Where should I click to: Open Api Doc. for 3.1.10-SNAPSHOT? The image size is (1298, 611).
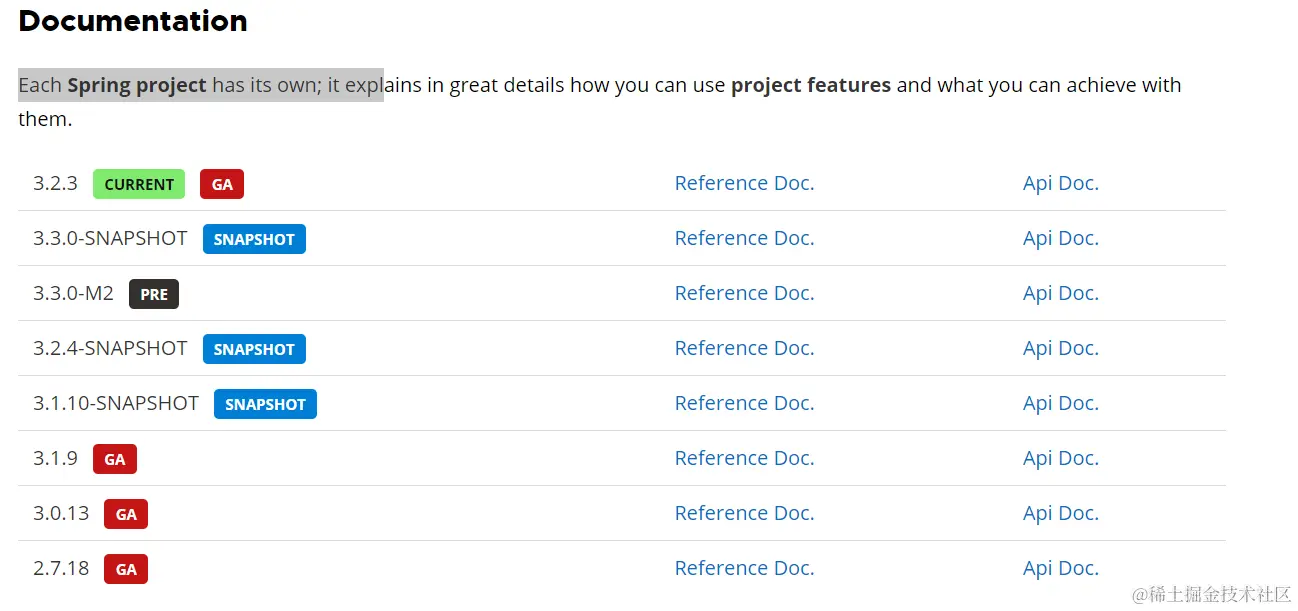(x=1060, y=403)
